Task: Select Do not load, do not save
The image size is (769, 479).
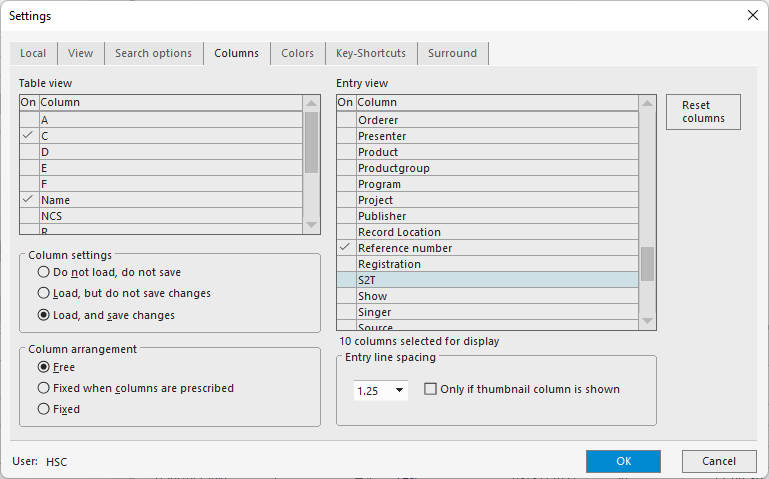Action: (43, 272)
